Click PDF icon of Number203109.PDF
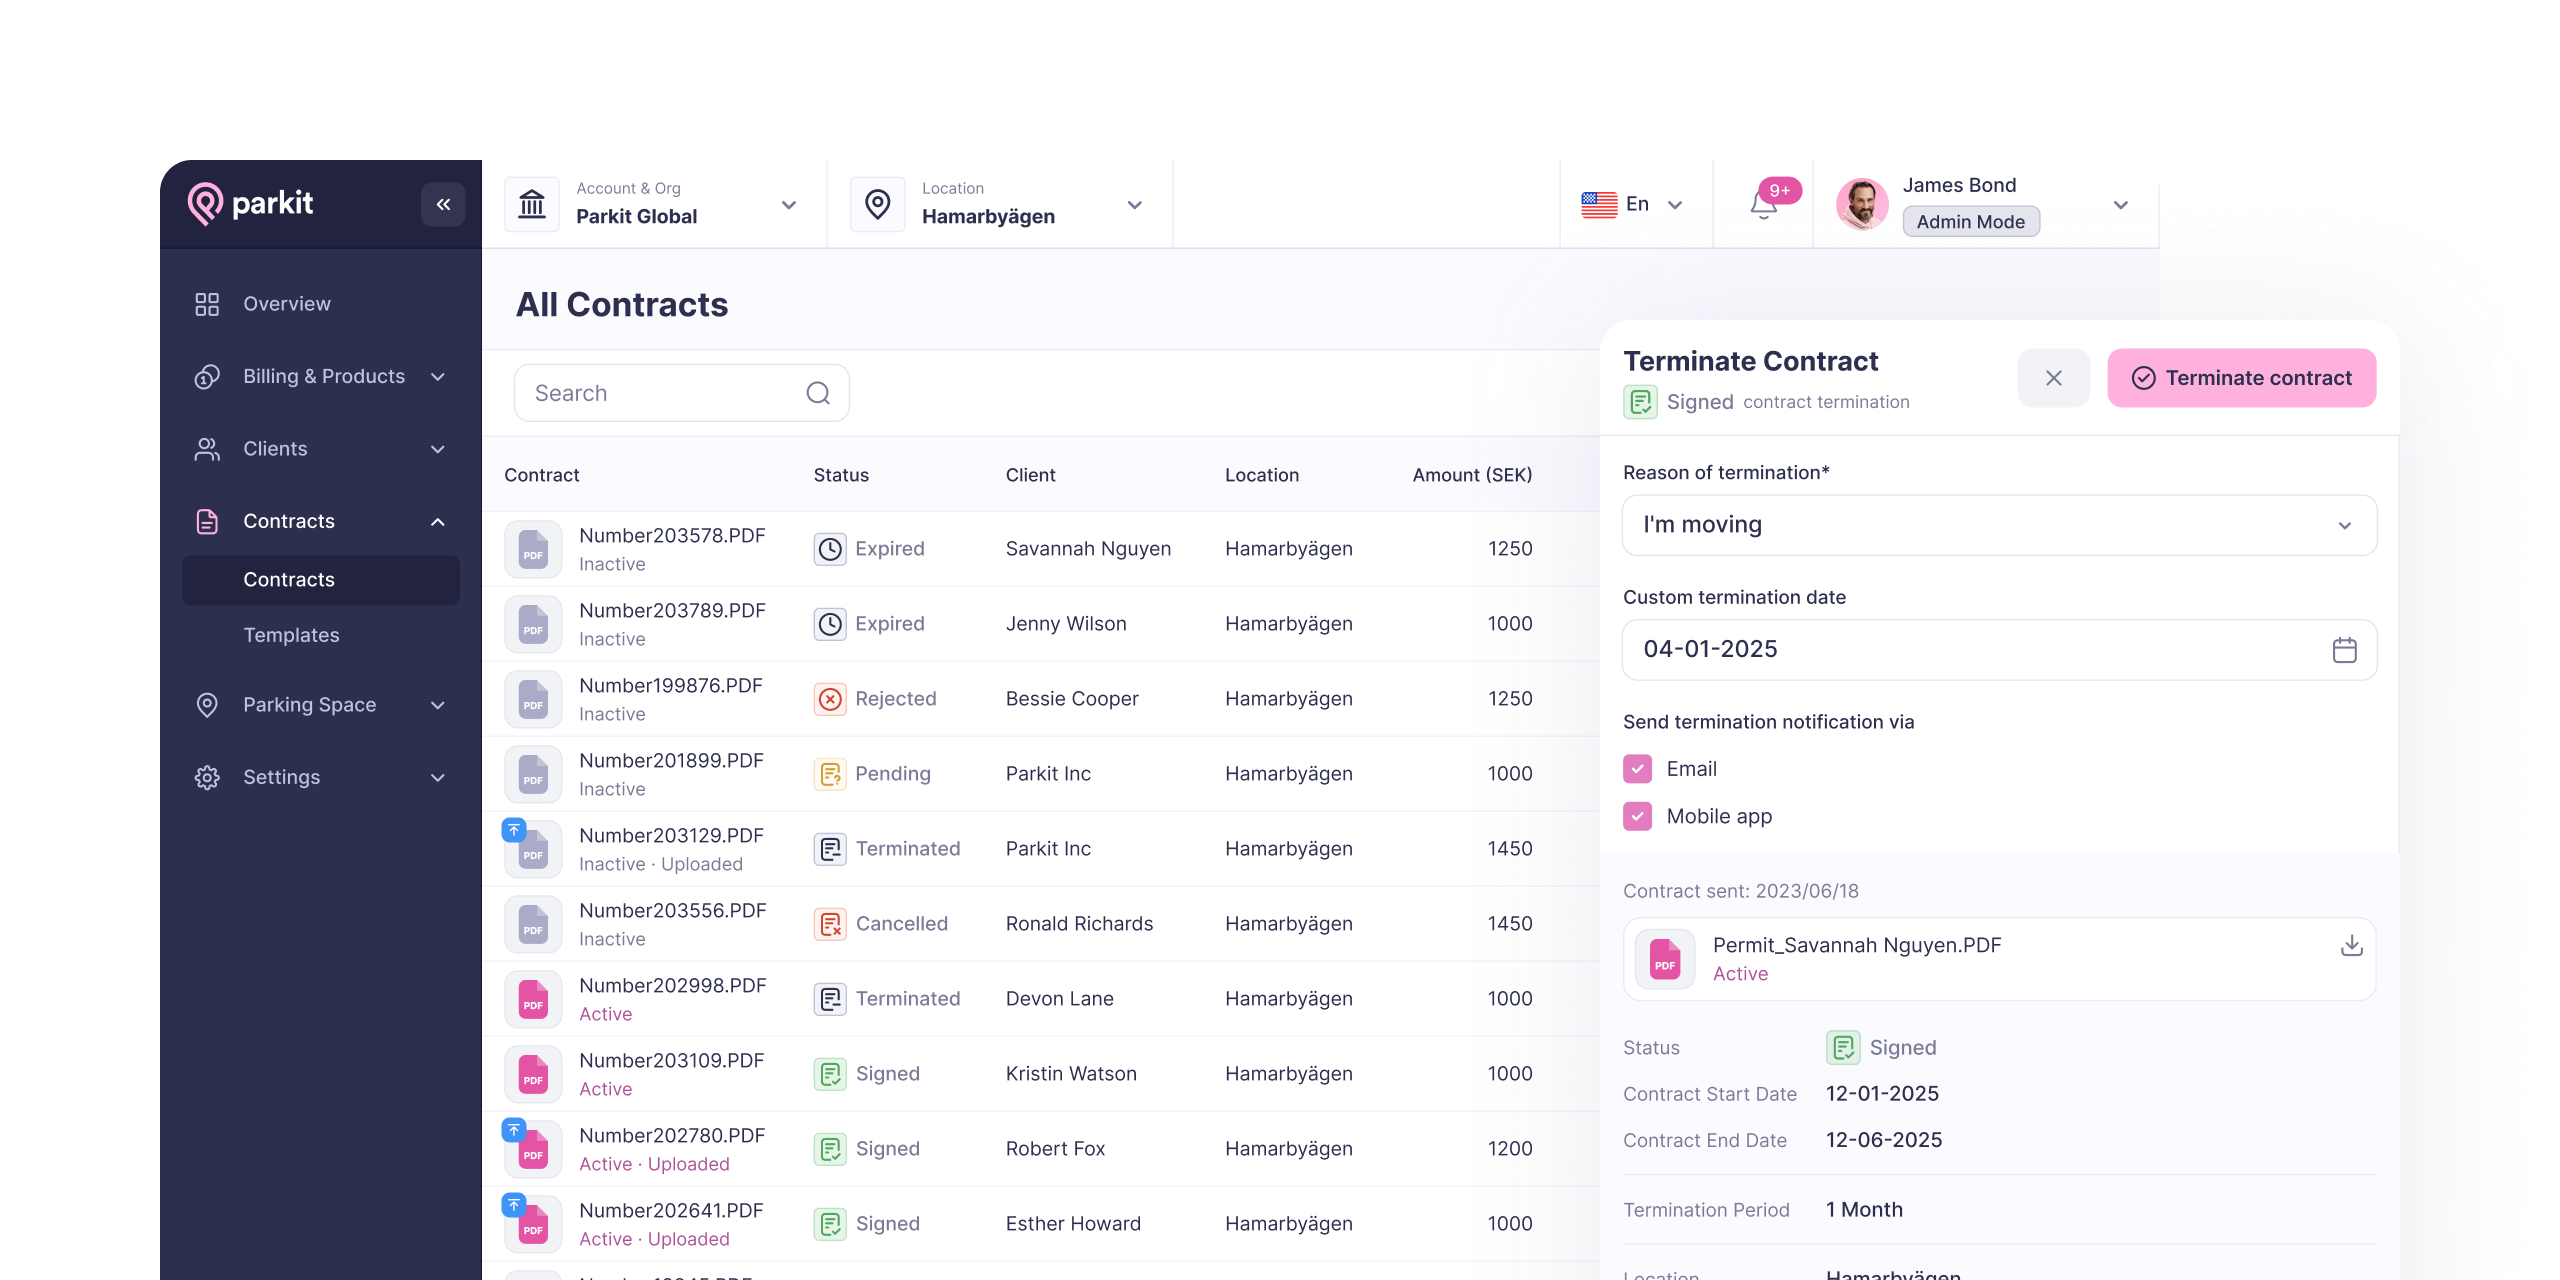The height and width of the screenshot is (1280, 2560). [533, 1074]
